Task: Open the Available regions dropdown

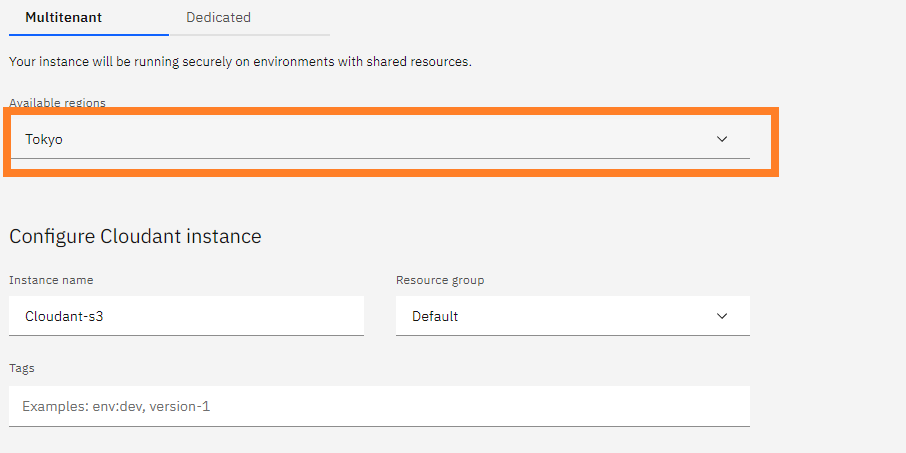Action: 380,139
